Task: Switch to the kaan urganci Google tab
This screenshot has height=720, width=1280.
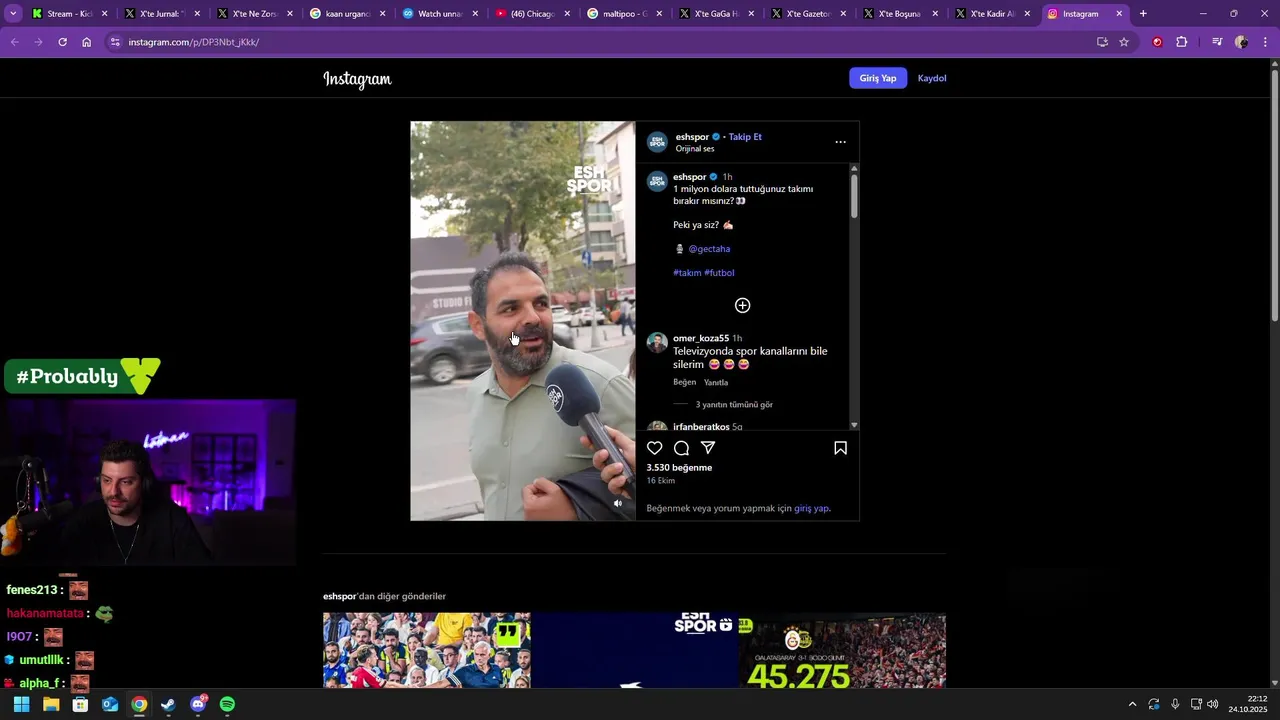Action: pyautogui.click(x=347, y=14)
